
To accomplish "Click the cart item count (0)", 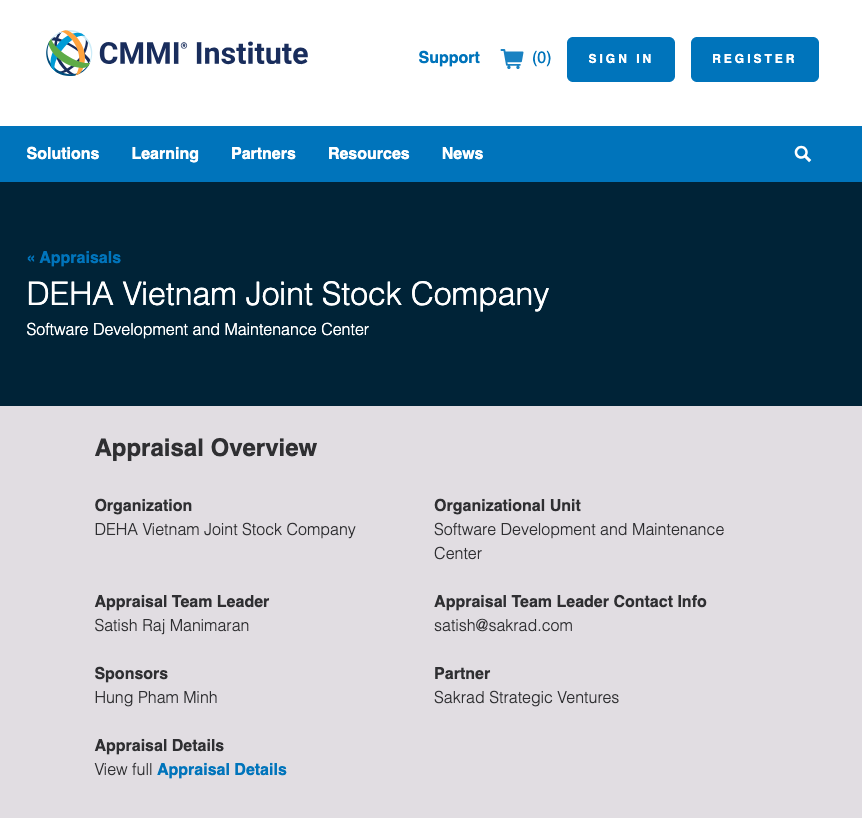I will click(x=543, y=58).
